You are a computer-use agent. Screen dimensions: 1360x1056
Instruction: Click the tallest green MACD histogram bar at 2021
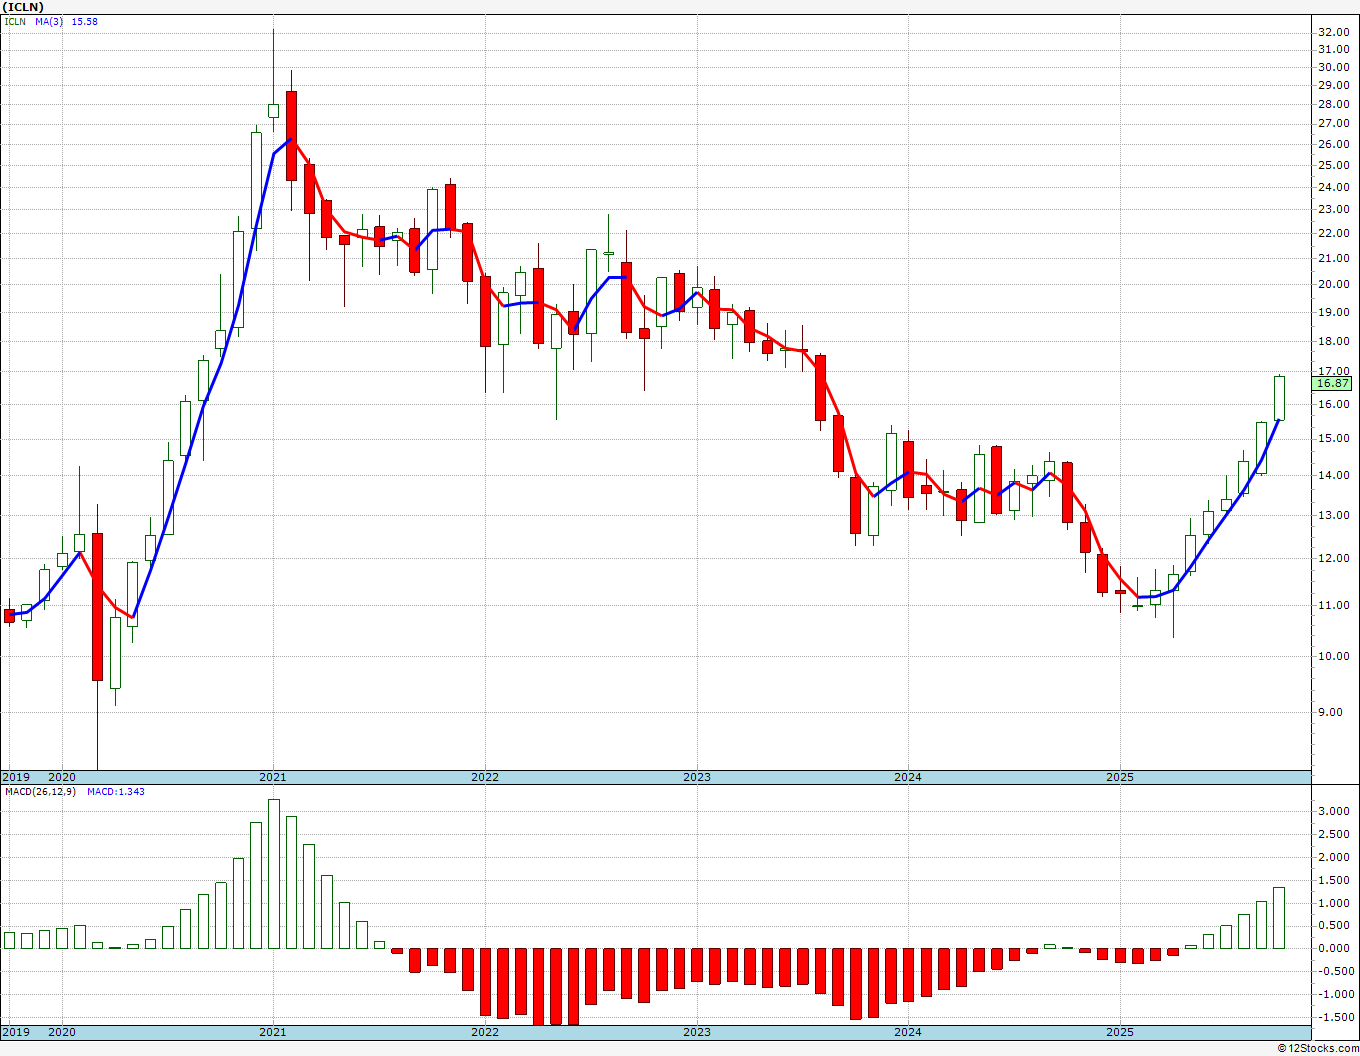273,874
